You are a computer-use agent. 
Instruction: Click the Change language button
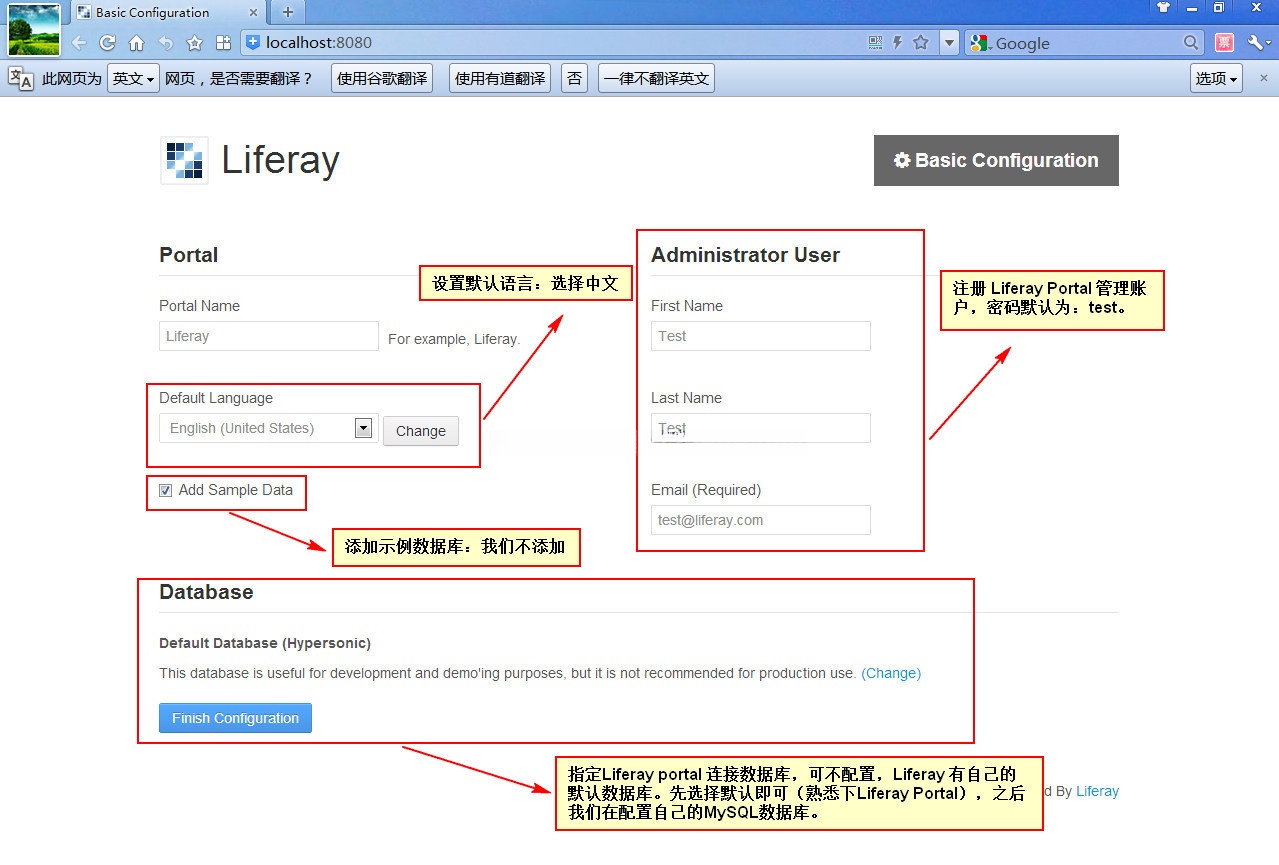pos(421,431)
